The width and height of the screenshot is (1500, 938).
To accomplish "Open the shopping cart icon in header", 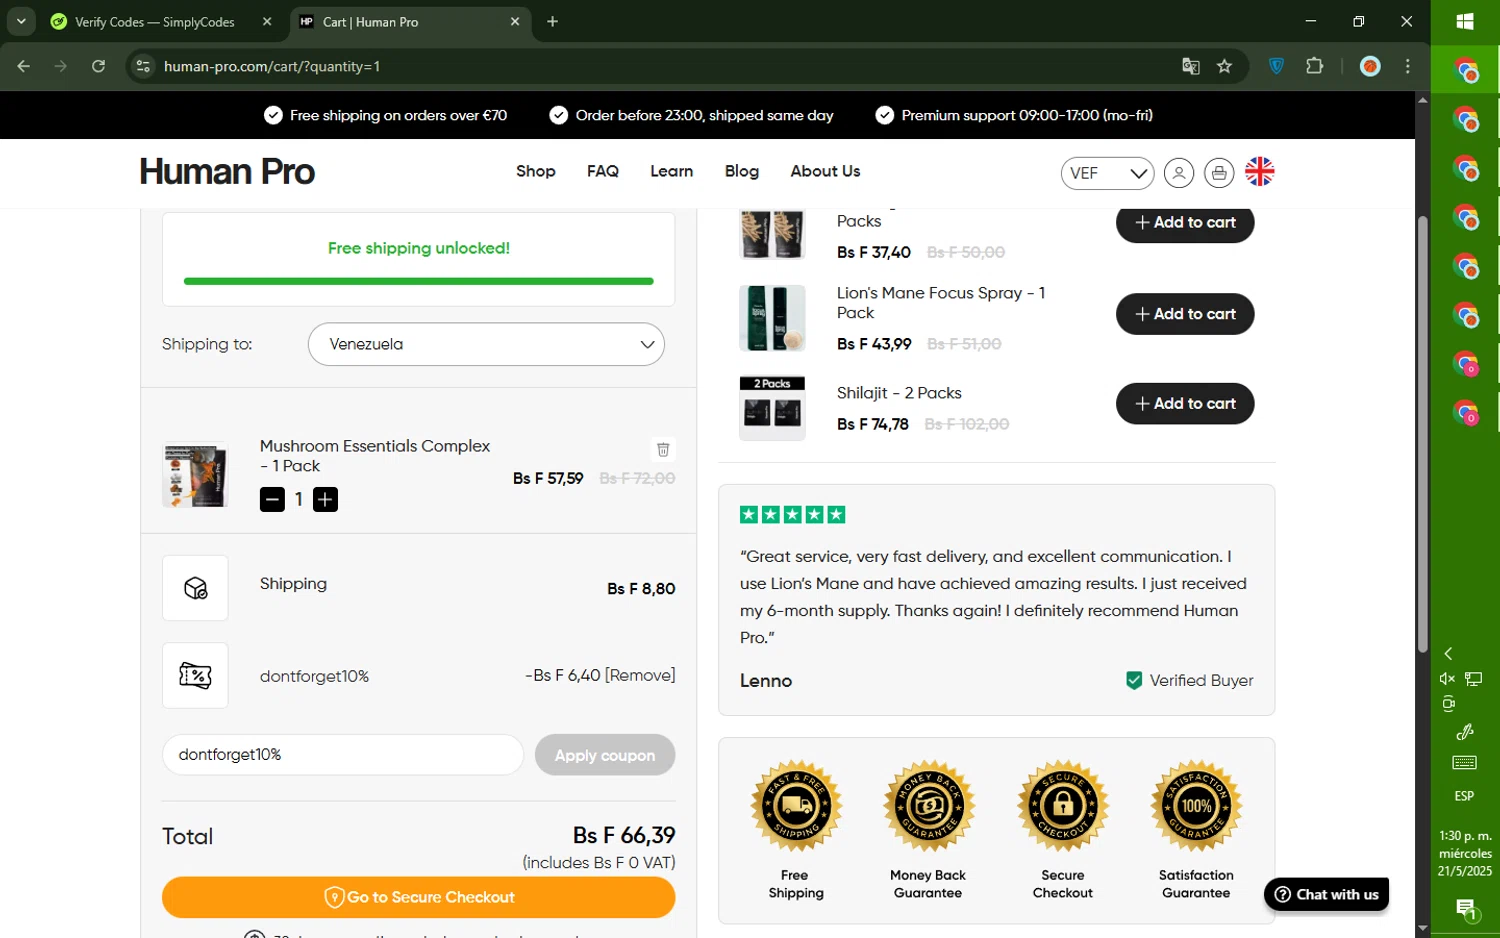I will [1219, 173].
